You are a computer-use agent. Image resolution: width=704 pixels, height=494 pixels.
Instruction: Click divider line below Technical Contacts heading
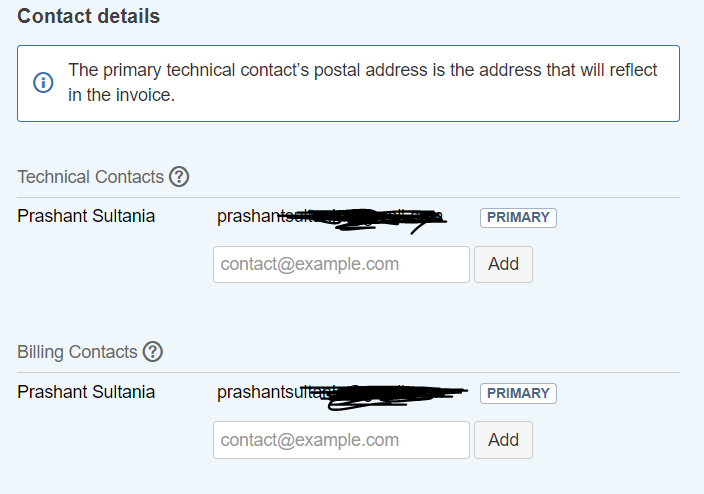pyautogui.click(x=348, y=198)
